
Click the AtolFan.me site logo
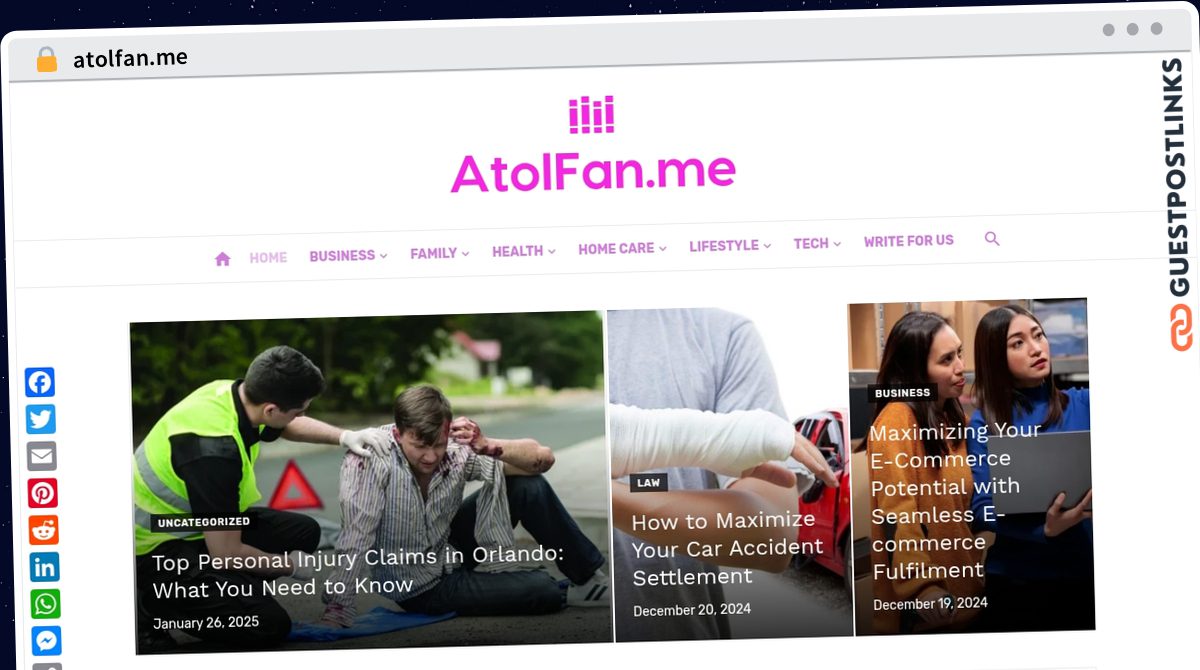[x=593, y=146]
